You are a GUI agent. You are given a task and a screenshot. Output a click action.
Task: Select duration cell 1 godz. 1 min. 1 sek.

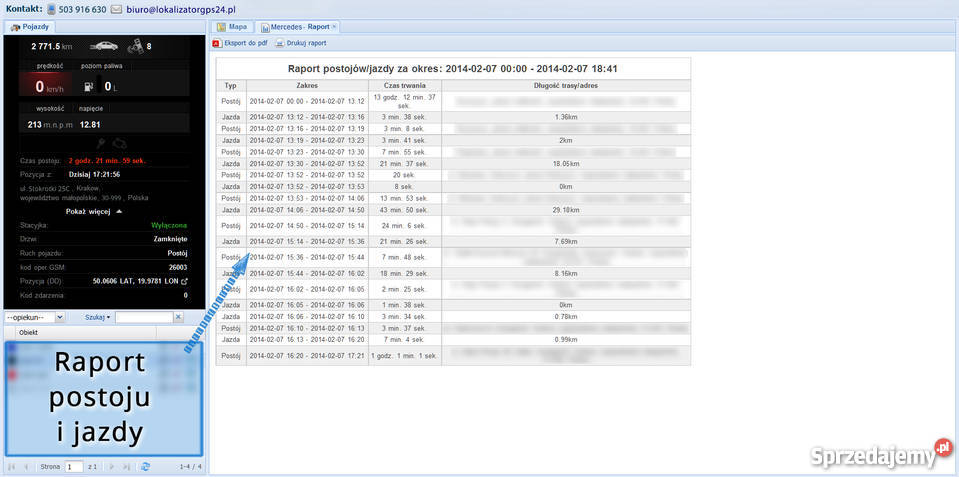404,355
